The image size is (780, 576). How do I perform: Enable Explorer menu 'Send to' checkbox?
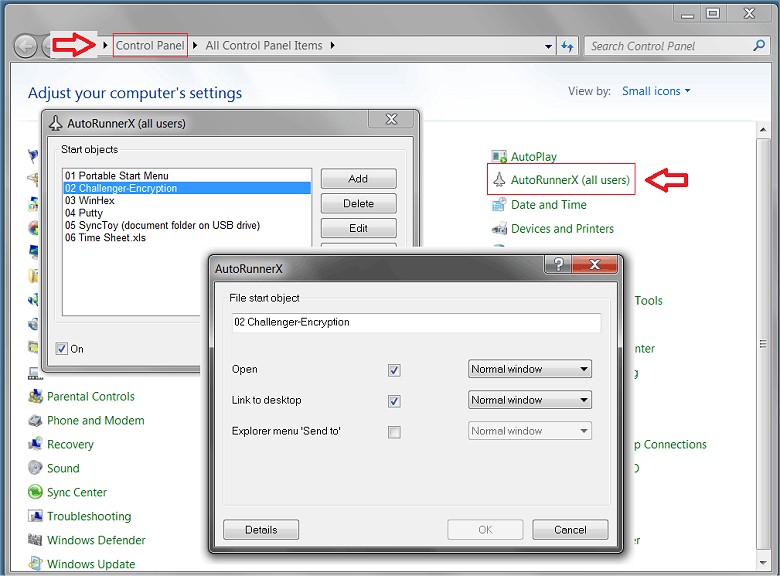click(x=394, y=432)
